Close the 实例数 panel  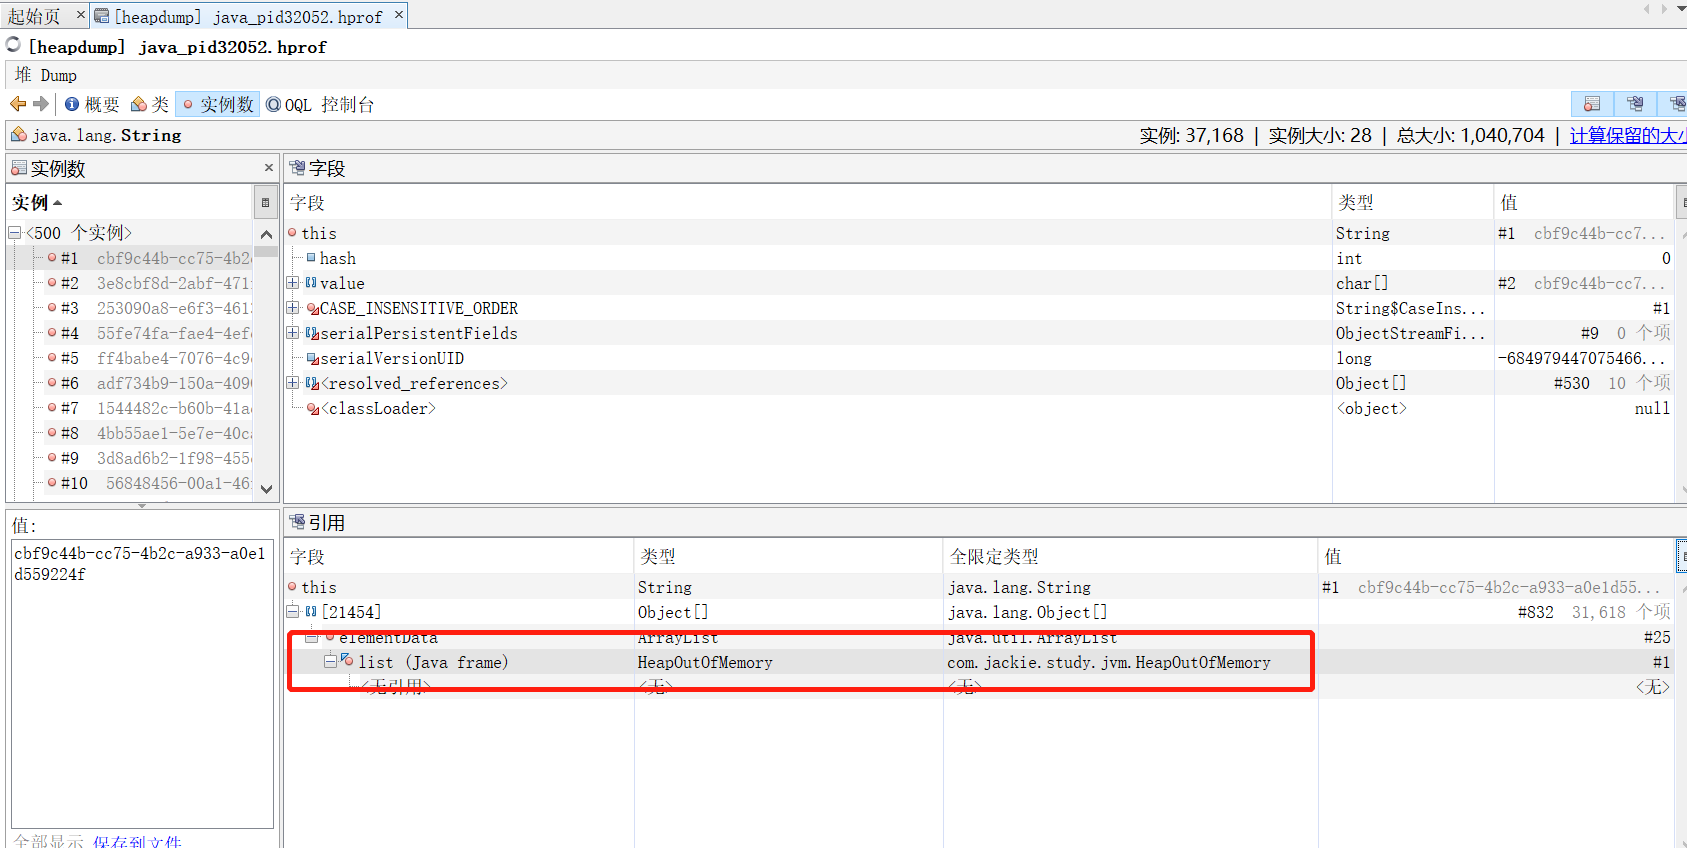(268, 168)
